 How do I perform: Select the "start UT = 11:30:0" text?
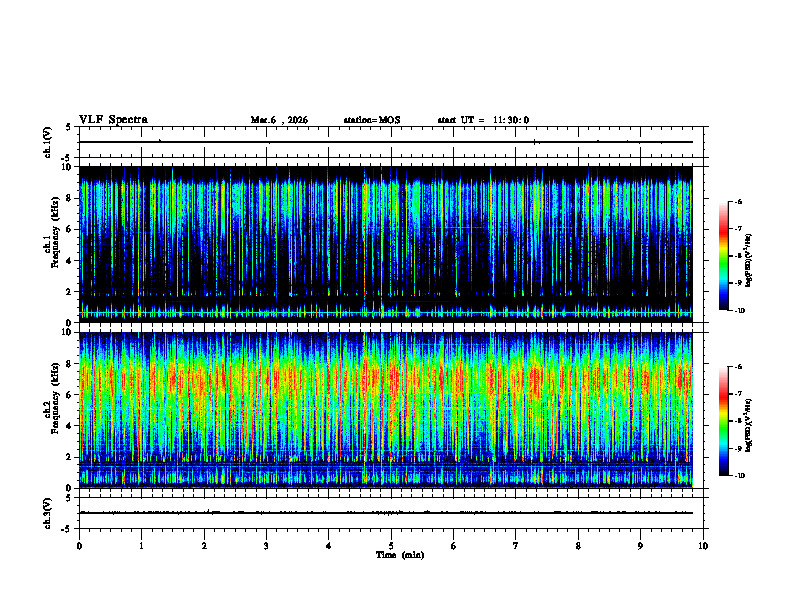[483, 120]
